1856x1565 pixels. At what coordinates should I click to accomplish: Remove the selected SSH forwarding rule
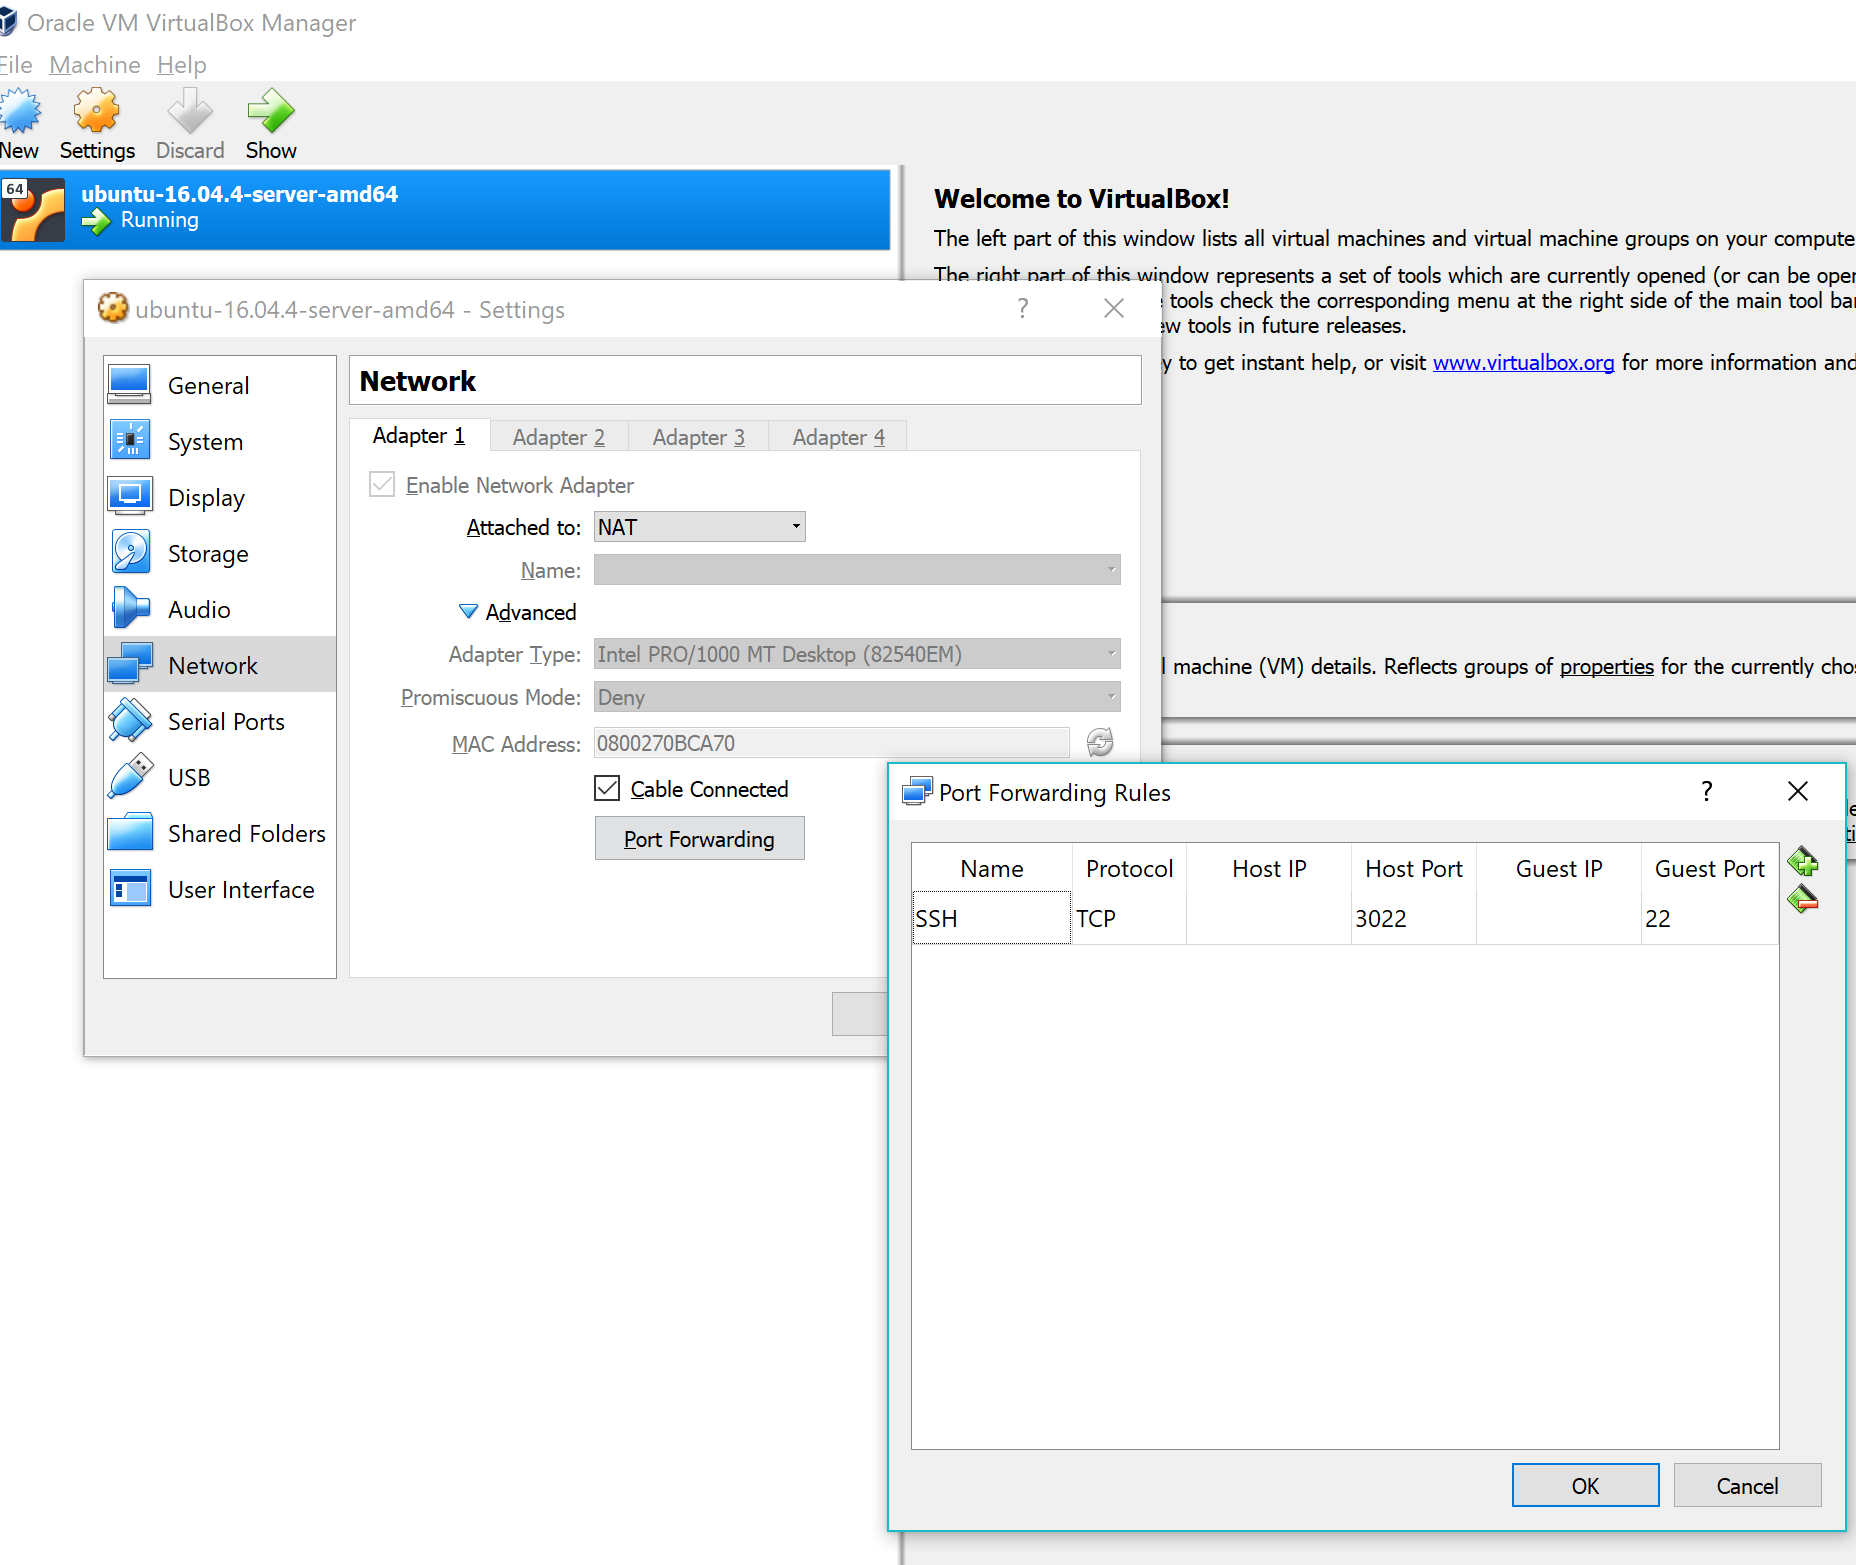click(x=1804, y=900)
